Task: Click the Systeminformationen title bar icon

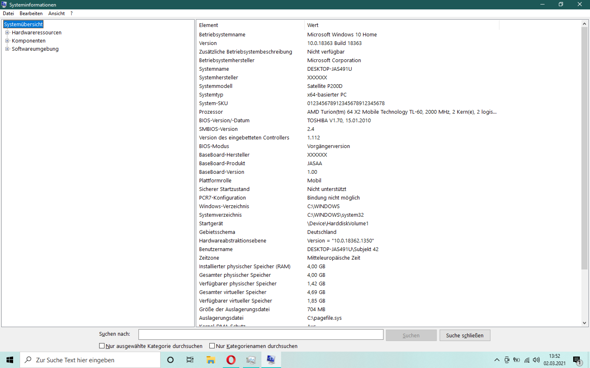Action: pos(4,5)
